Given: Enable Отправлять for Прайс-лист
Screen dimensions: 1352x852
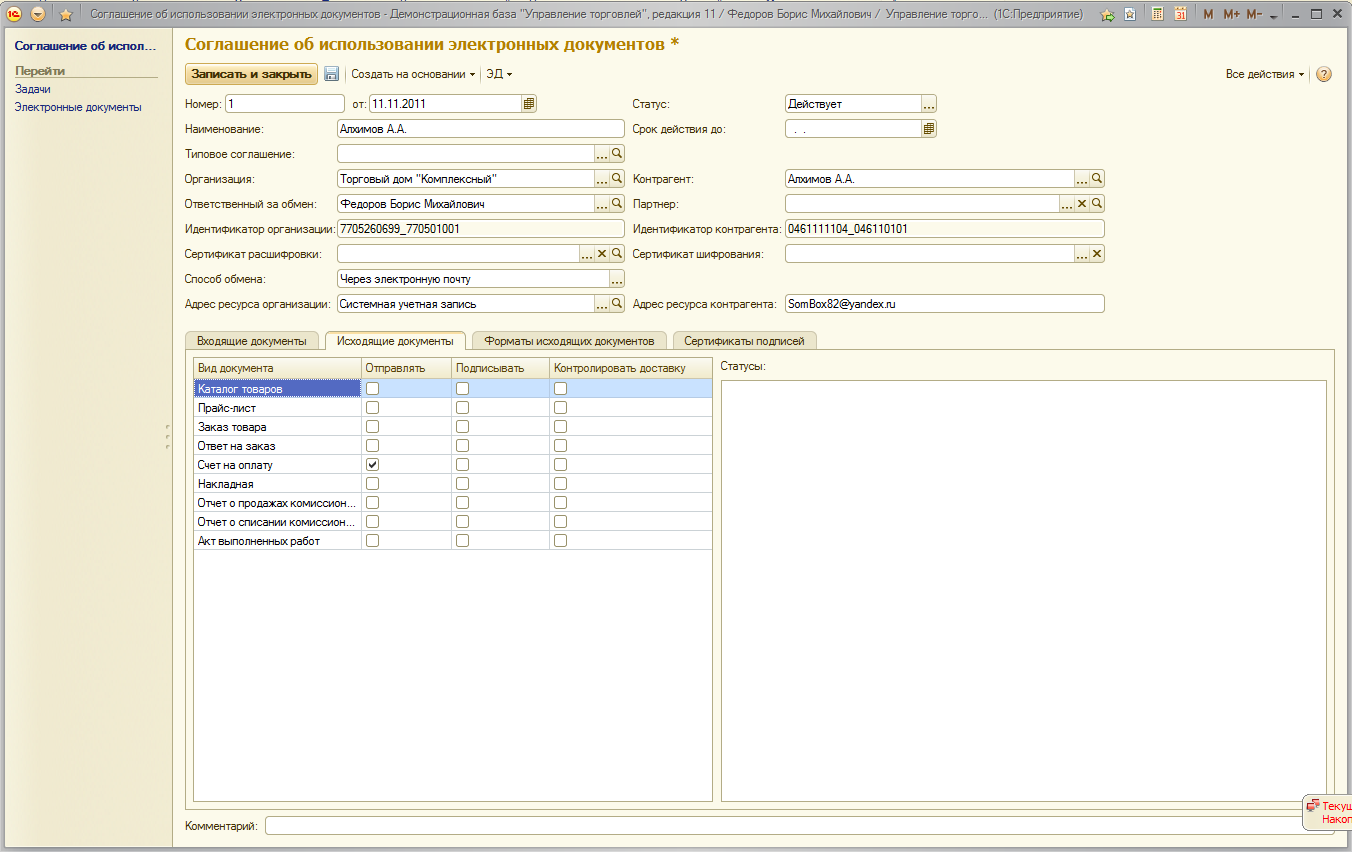Looking at the screenshot, I should click(373, 408).
